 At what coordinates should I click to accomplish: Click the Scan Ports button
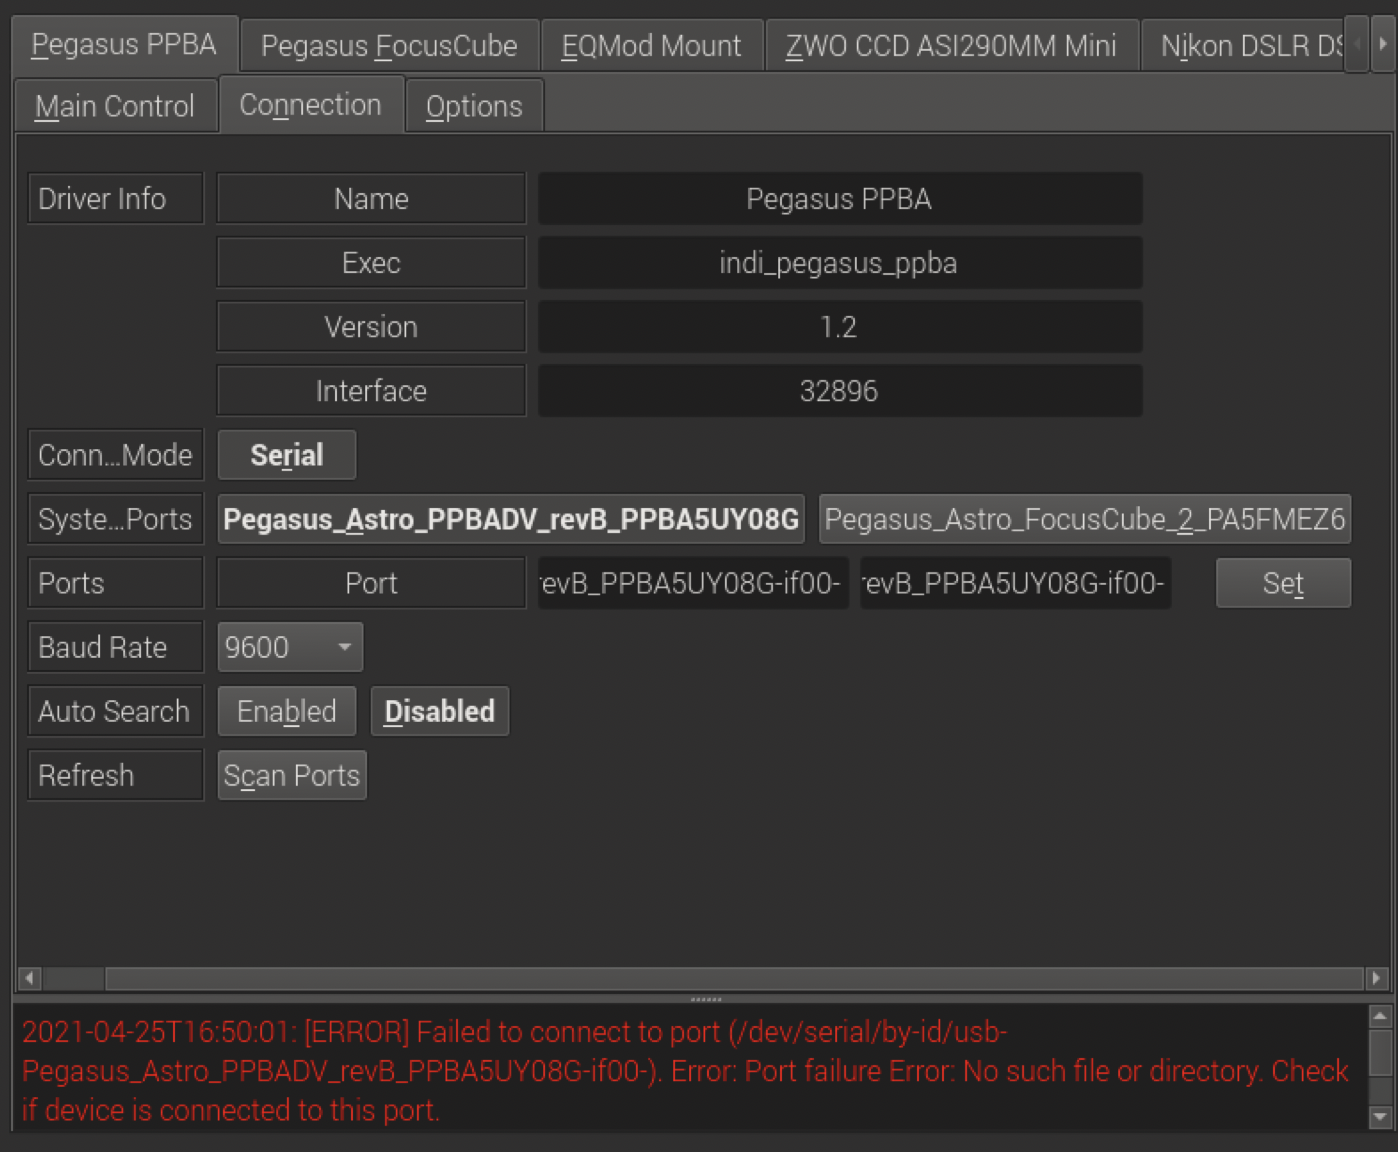[x=292, y=775]
